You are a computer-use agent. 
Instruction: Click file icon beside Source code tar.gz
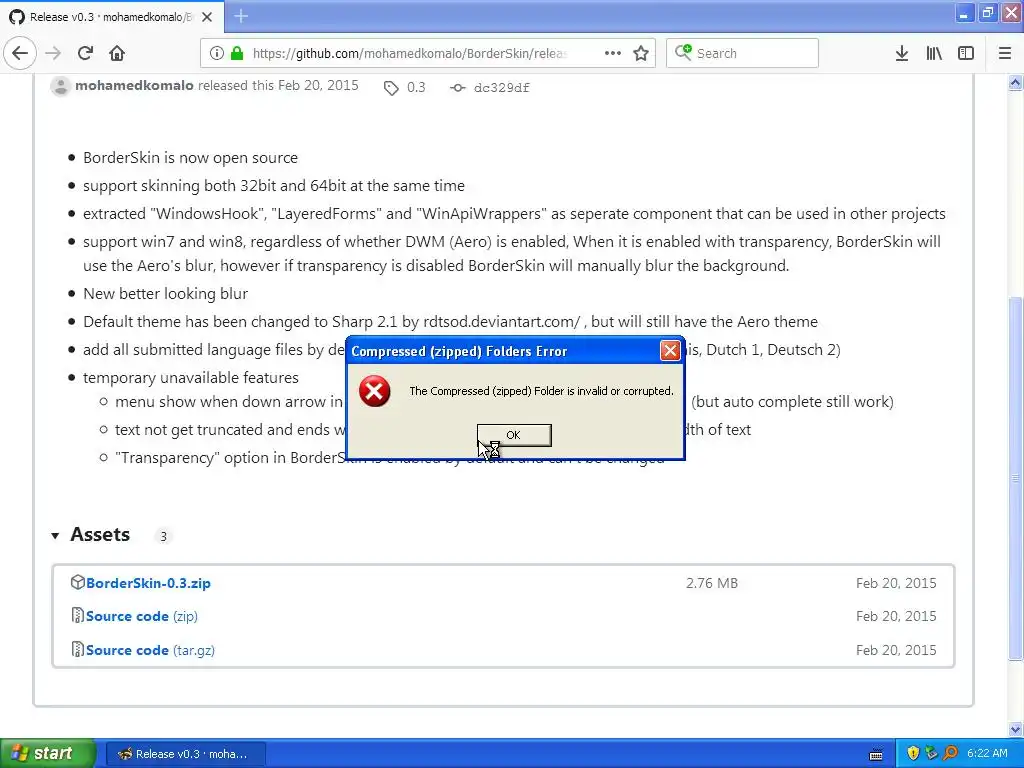click(x=78, y=649)
